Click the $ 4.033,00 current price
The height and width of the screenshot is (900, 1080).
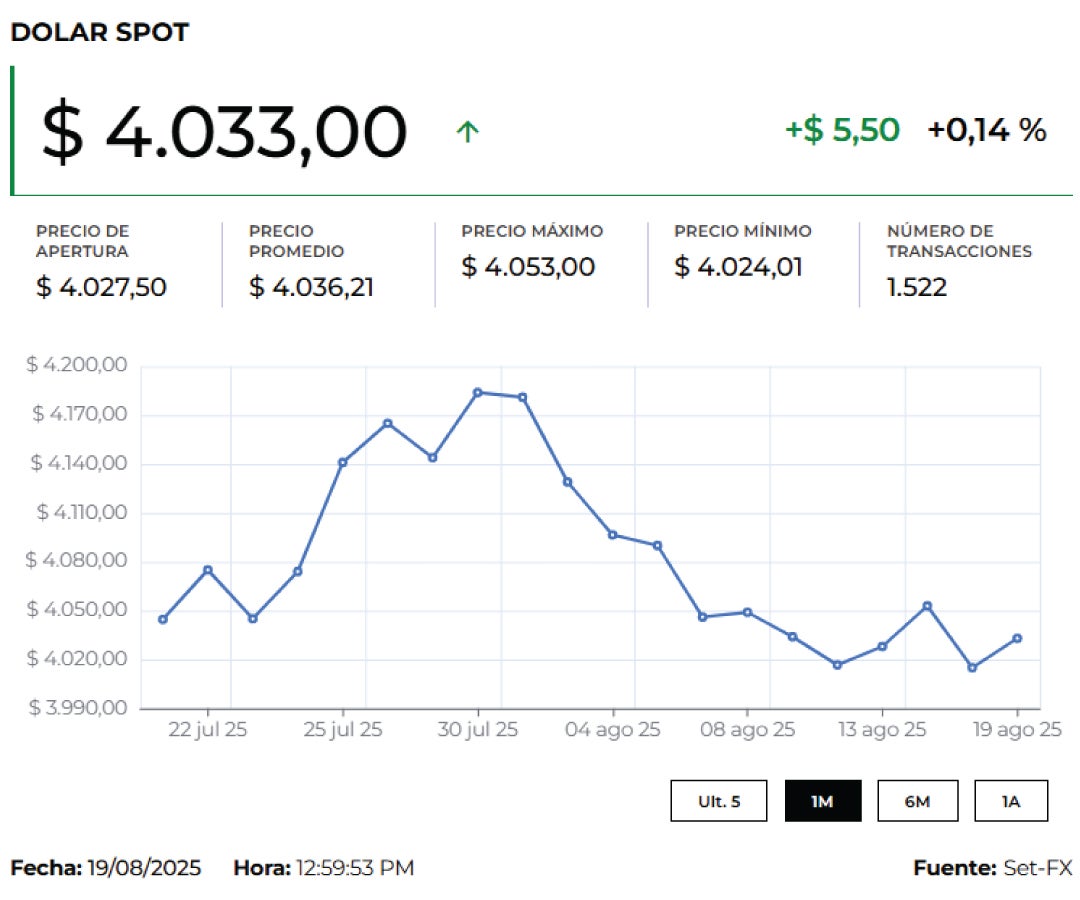coord(224,132)
